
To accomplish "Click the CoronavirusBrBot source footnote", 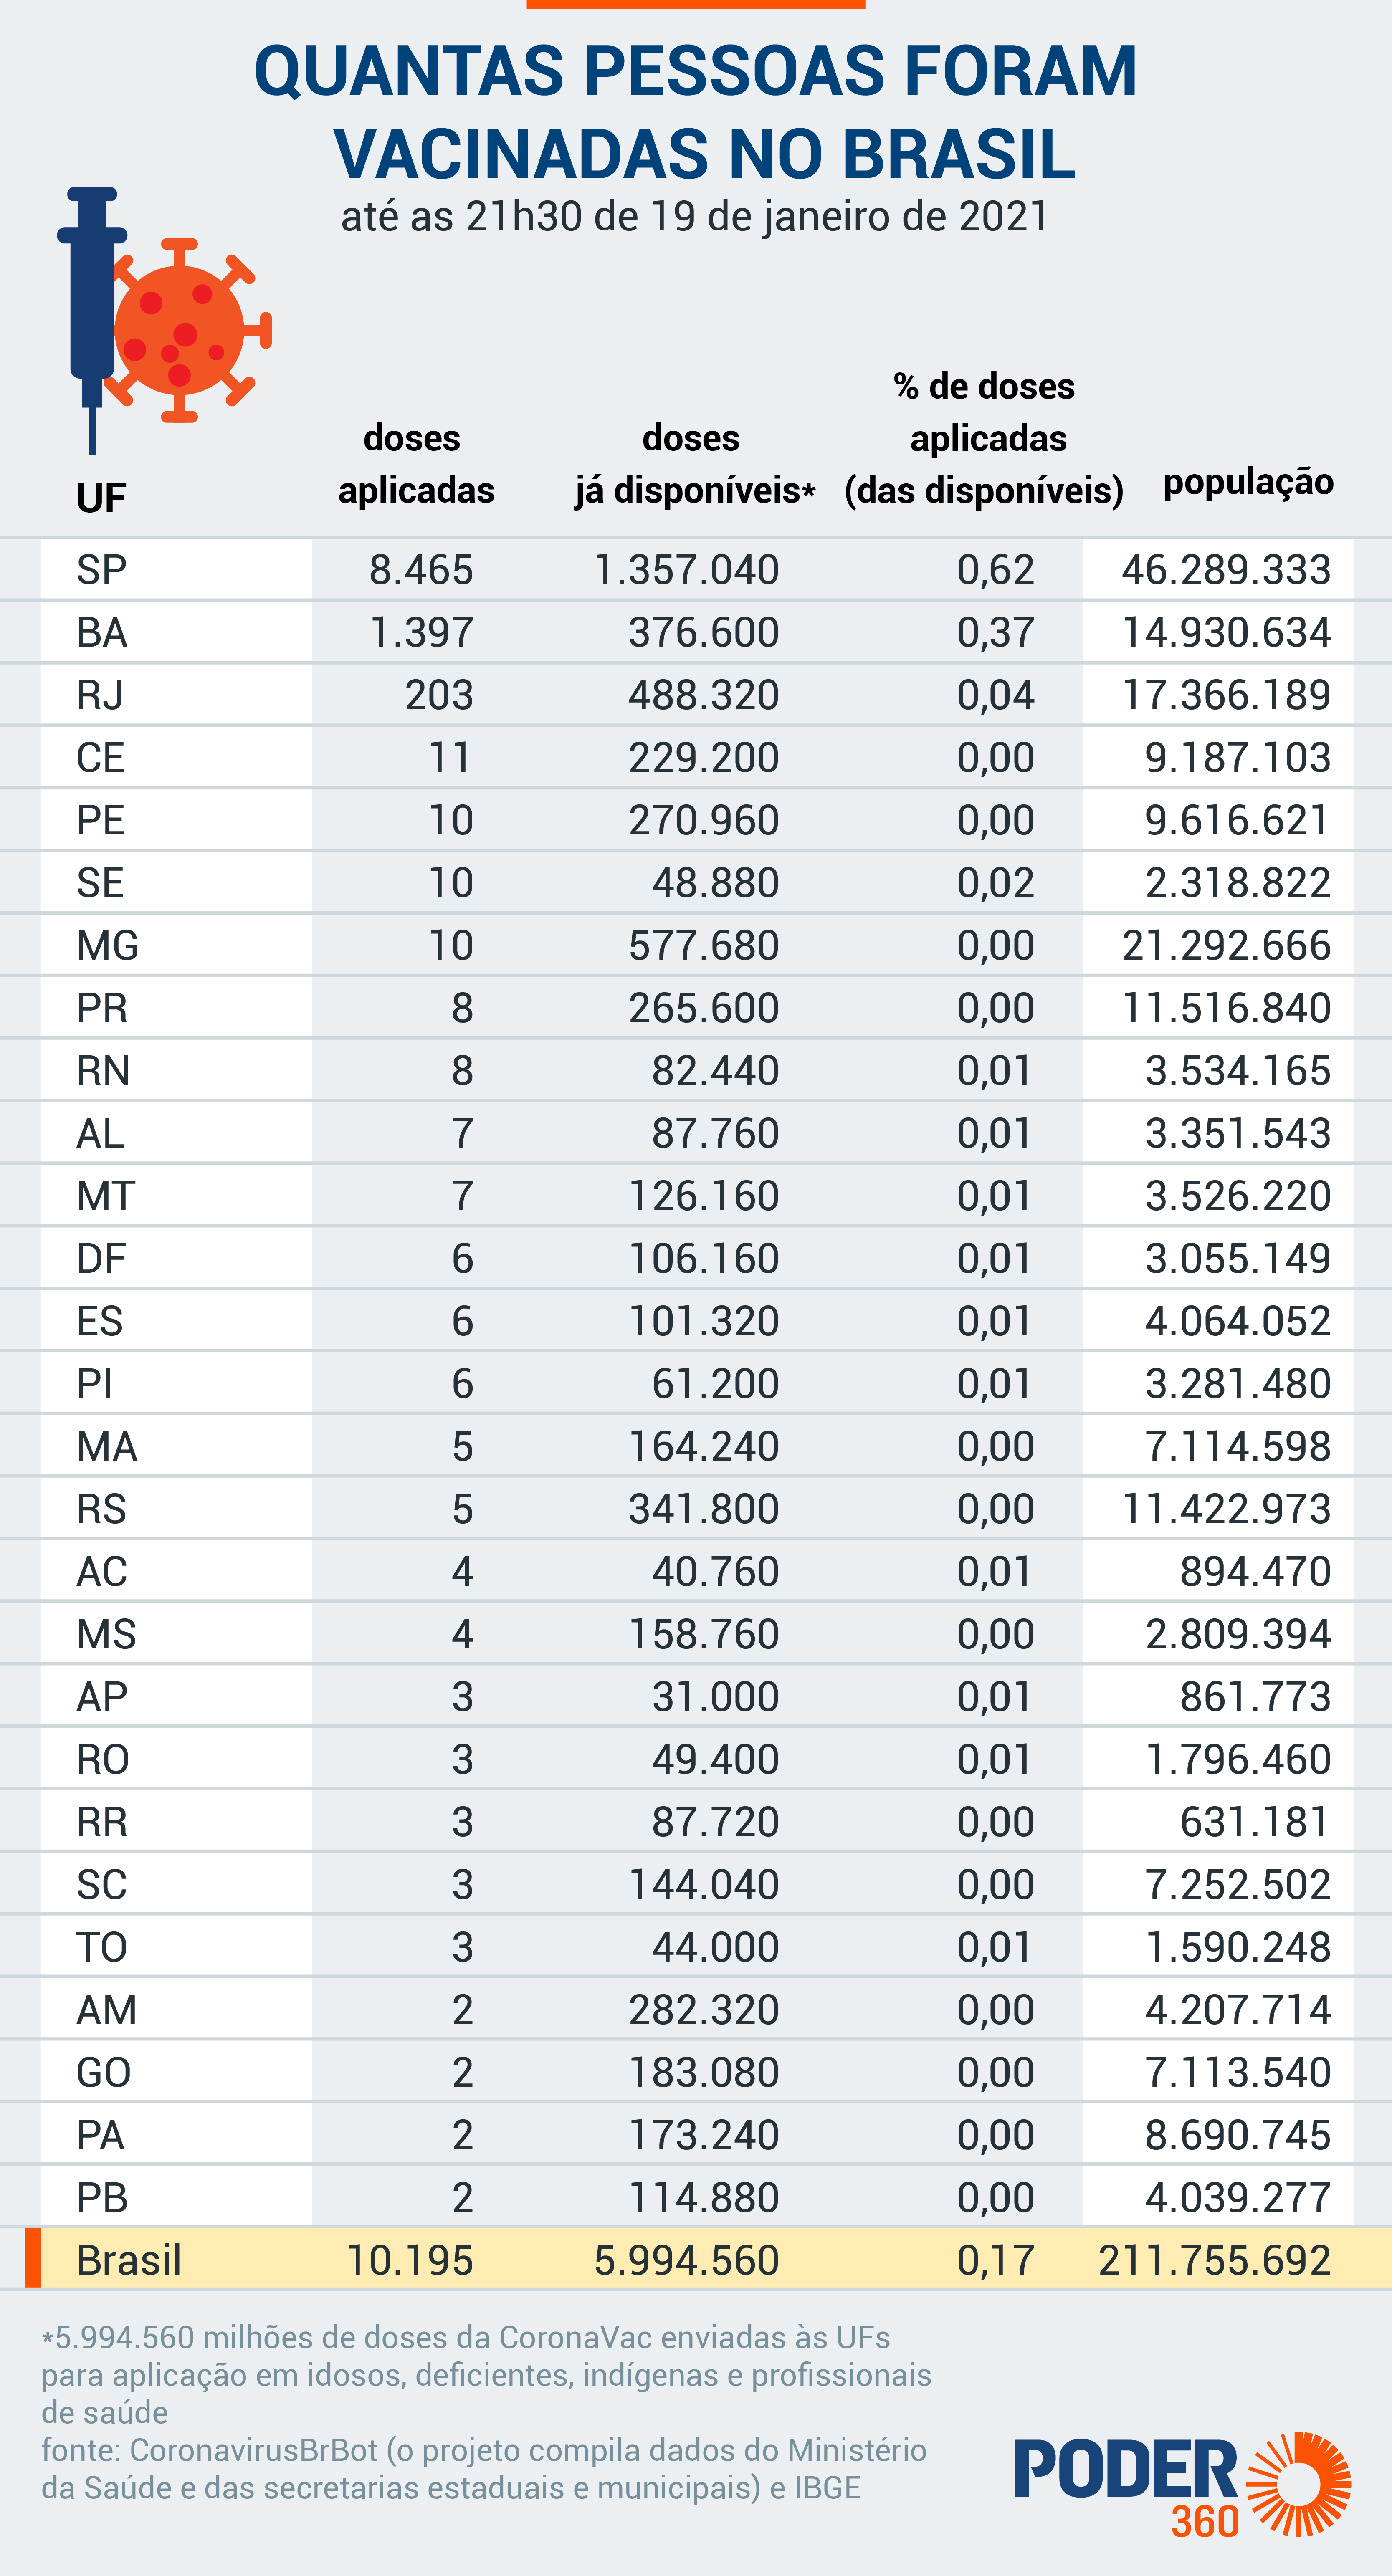I will [x=484, y=2469].
